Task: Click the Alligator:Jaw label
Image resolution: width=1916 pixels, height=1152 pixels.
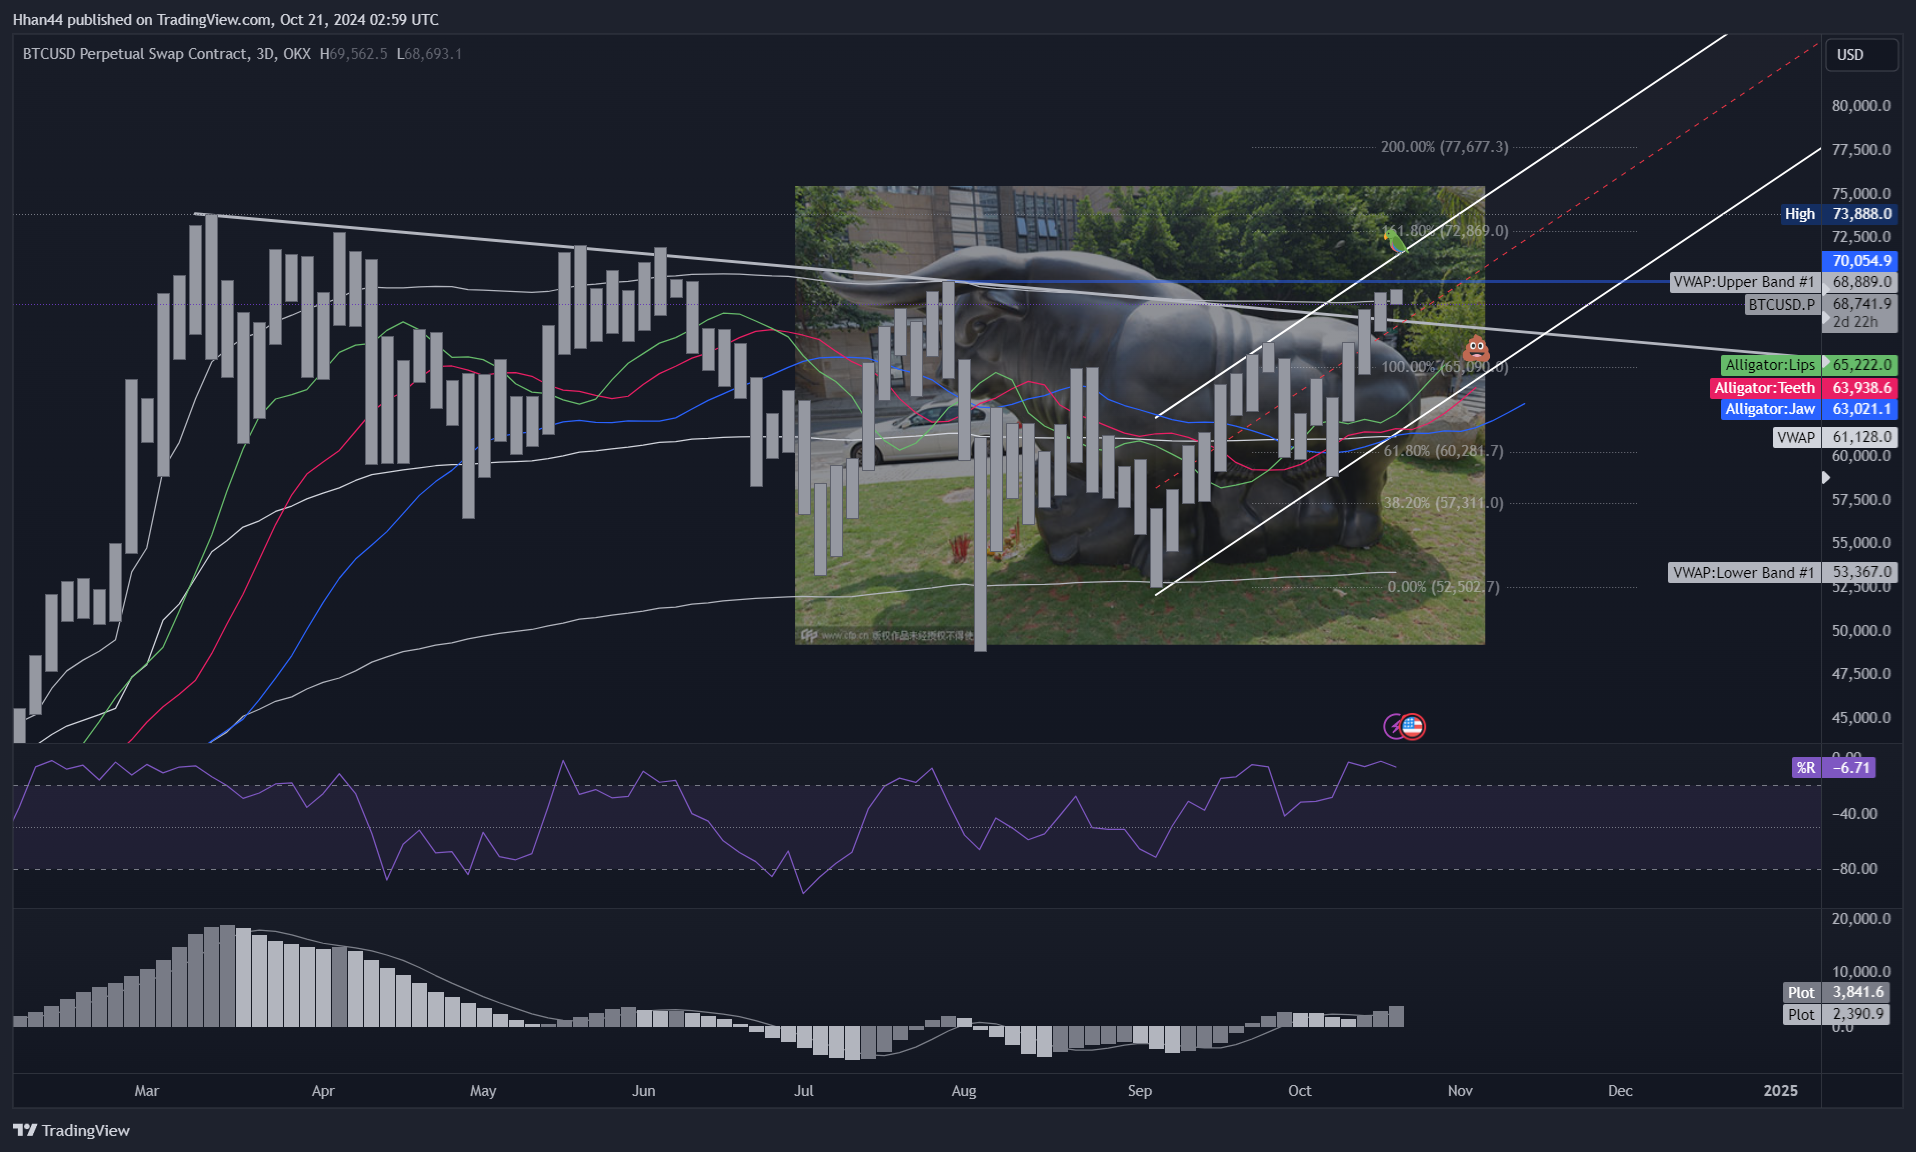Action: coord(1769,409)
